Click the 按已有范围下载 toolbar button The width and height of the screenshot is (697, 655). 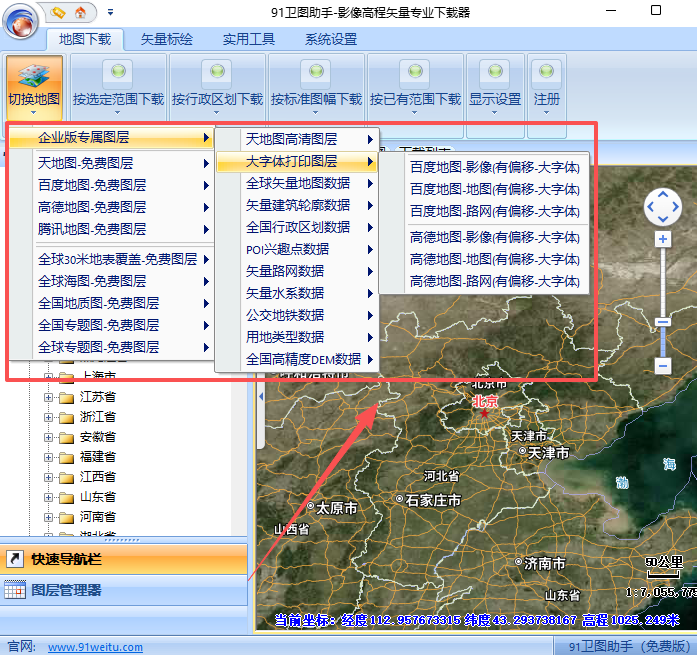point(416,87)
